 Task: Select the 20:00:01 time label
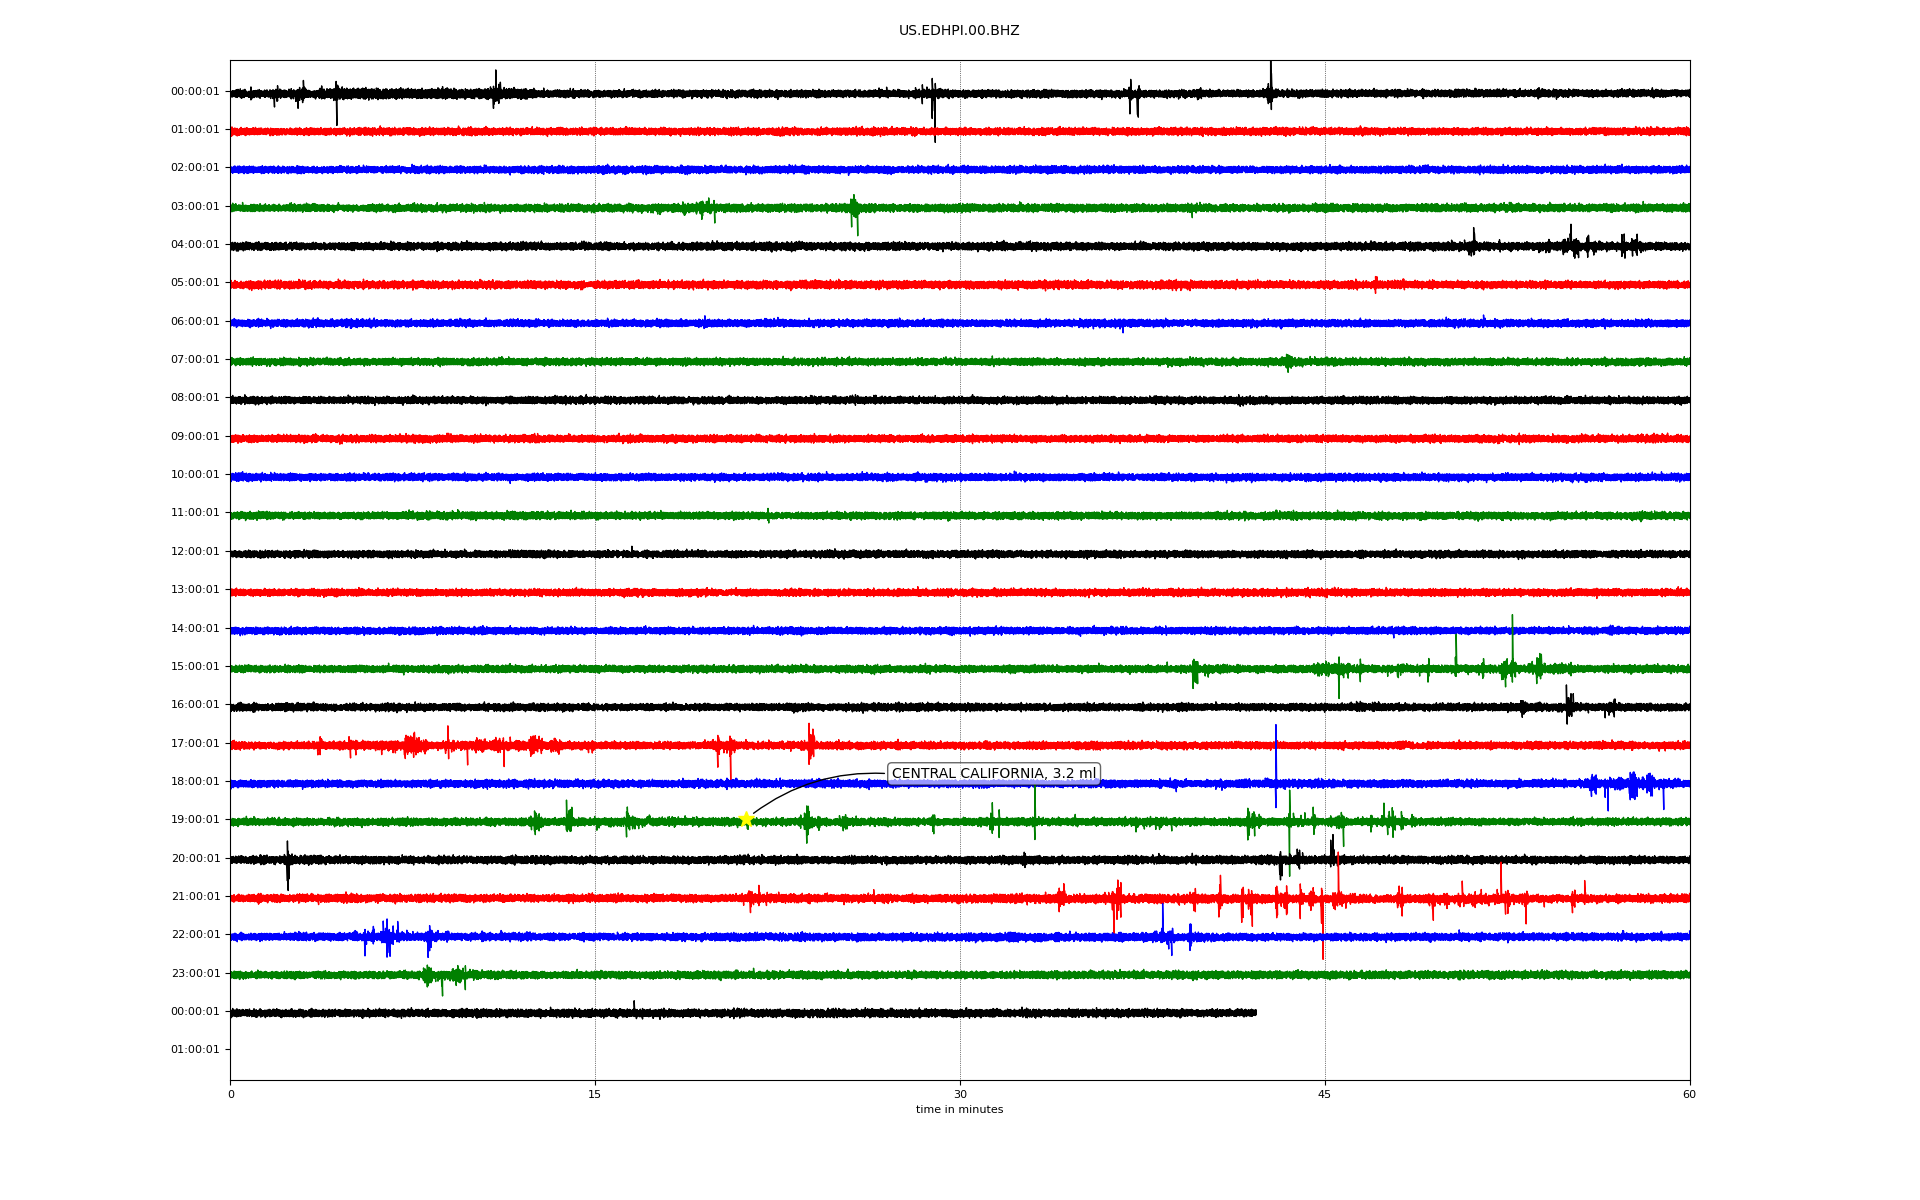coord(195,858)
